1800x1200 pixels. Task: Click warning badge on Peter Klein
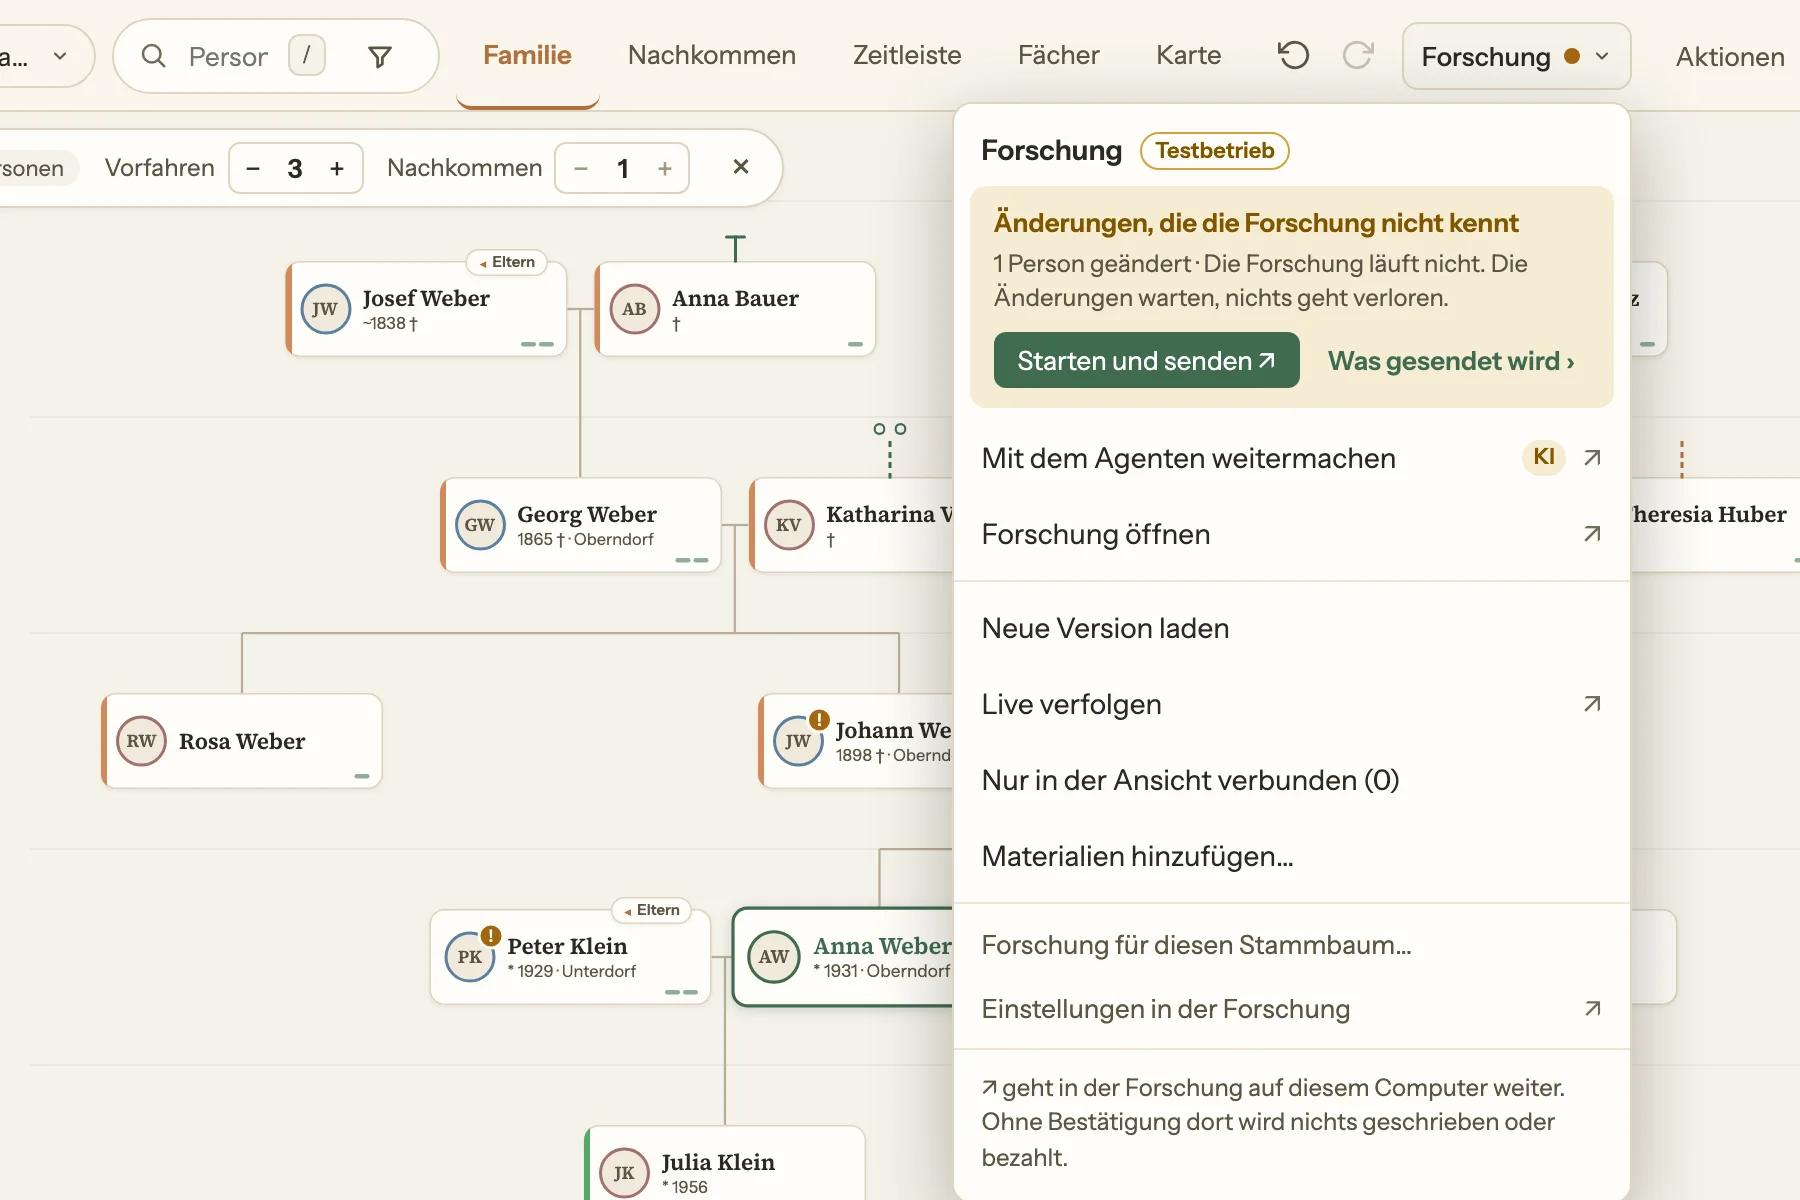coord(490,936)
